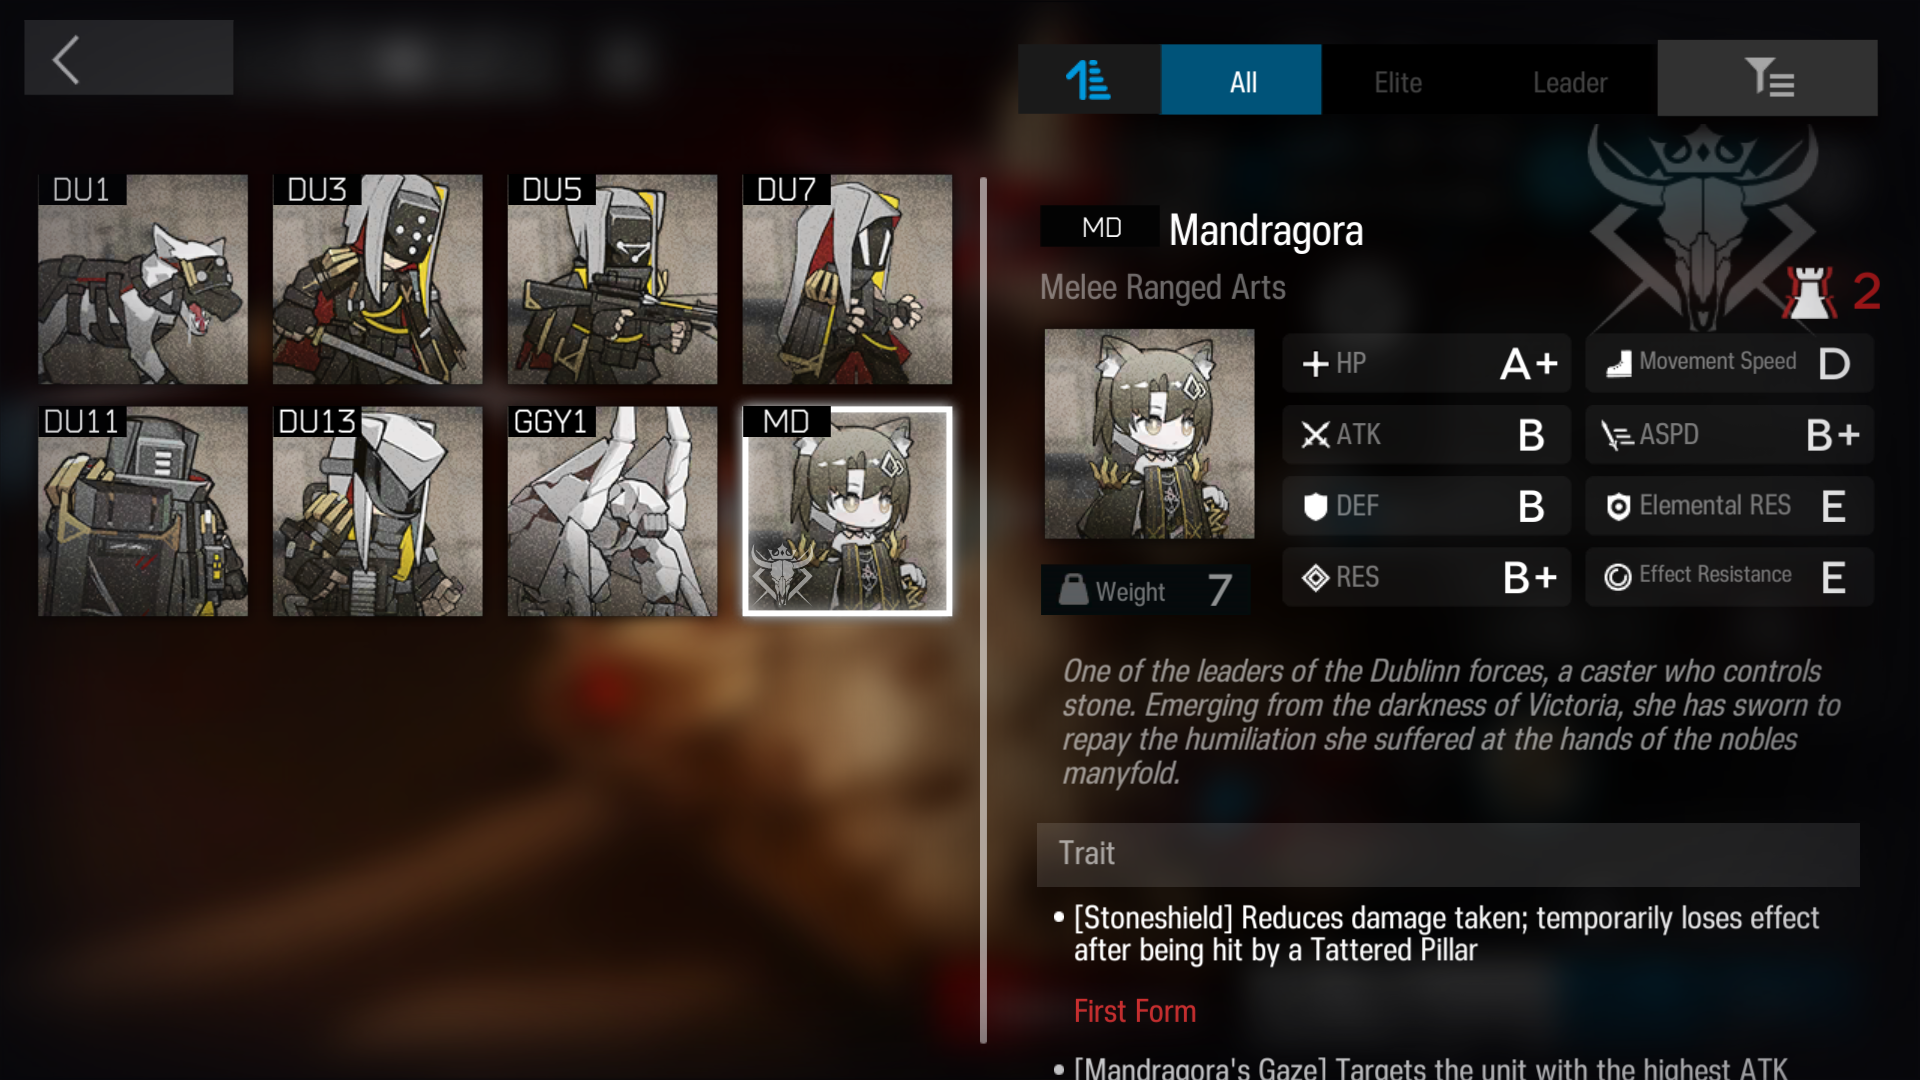The width and height of the screenshot is (1920, 1080).
Task: Click the DEF shield stat icon
Action: click(x=1315, y=506)
